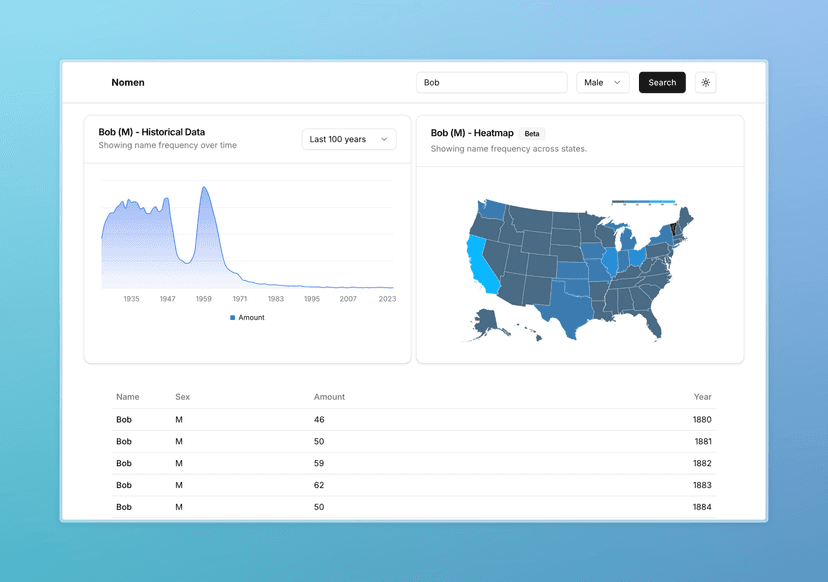
Task: Click the 1959 peak on the area chart
Action: [x=204, y=190]
